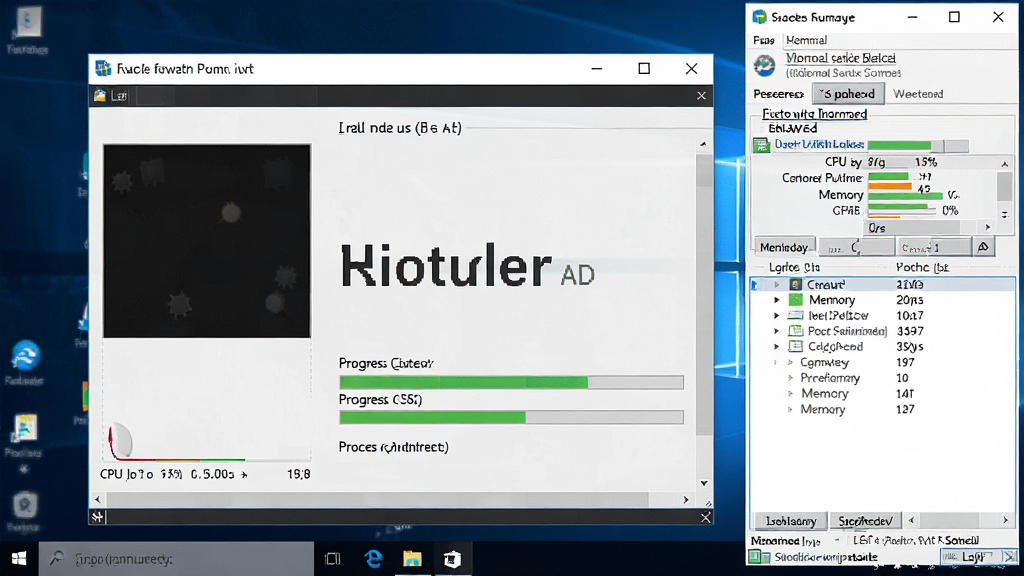Screen dimensions: 1024x576
Task: Expand the 'Cdlgpheed' tree row
Action: (777, 347)
